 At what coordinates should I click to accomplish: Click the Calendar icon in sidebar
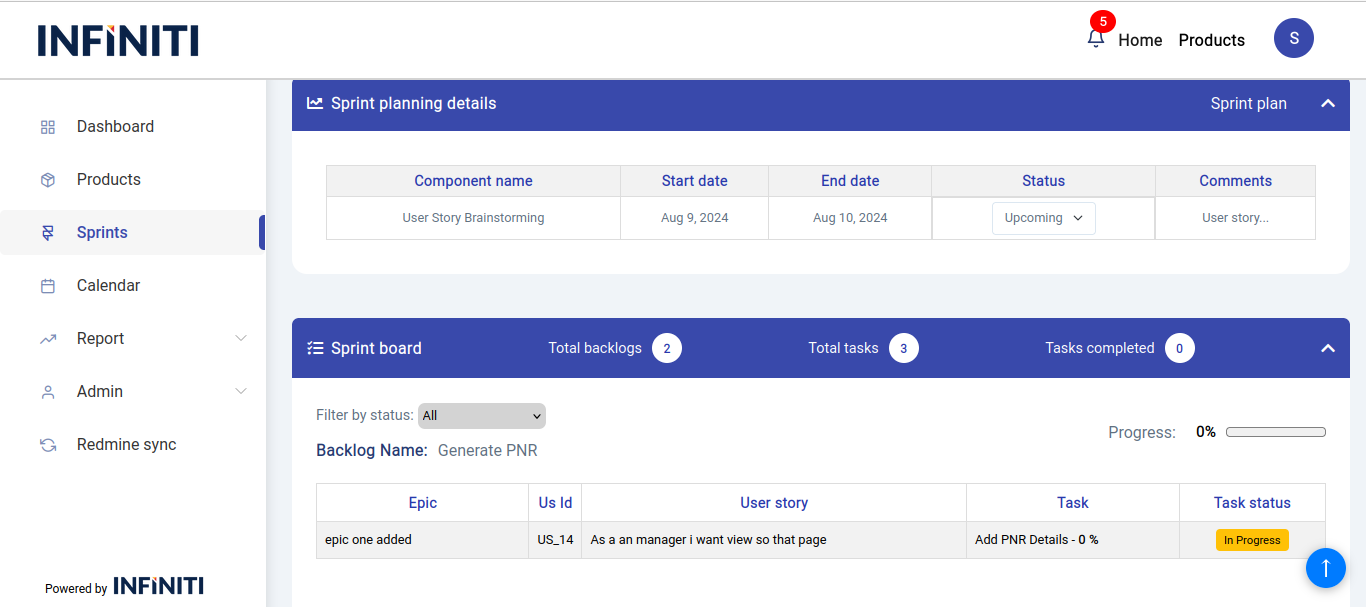[x=48, y=286]
